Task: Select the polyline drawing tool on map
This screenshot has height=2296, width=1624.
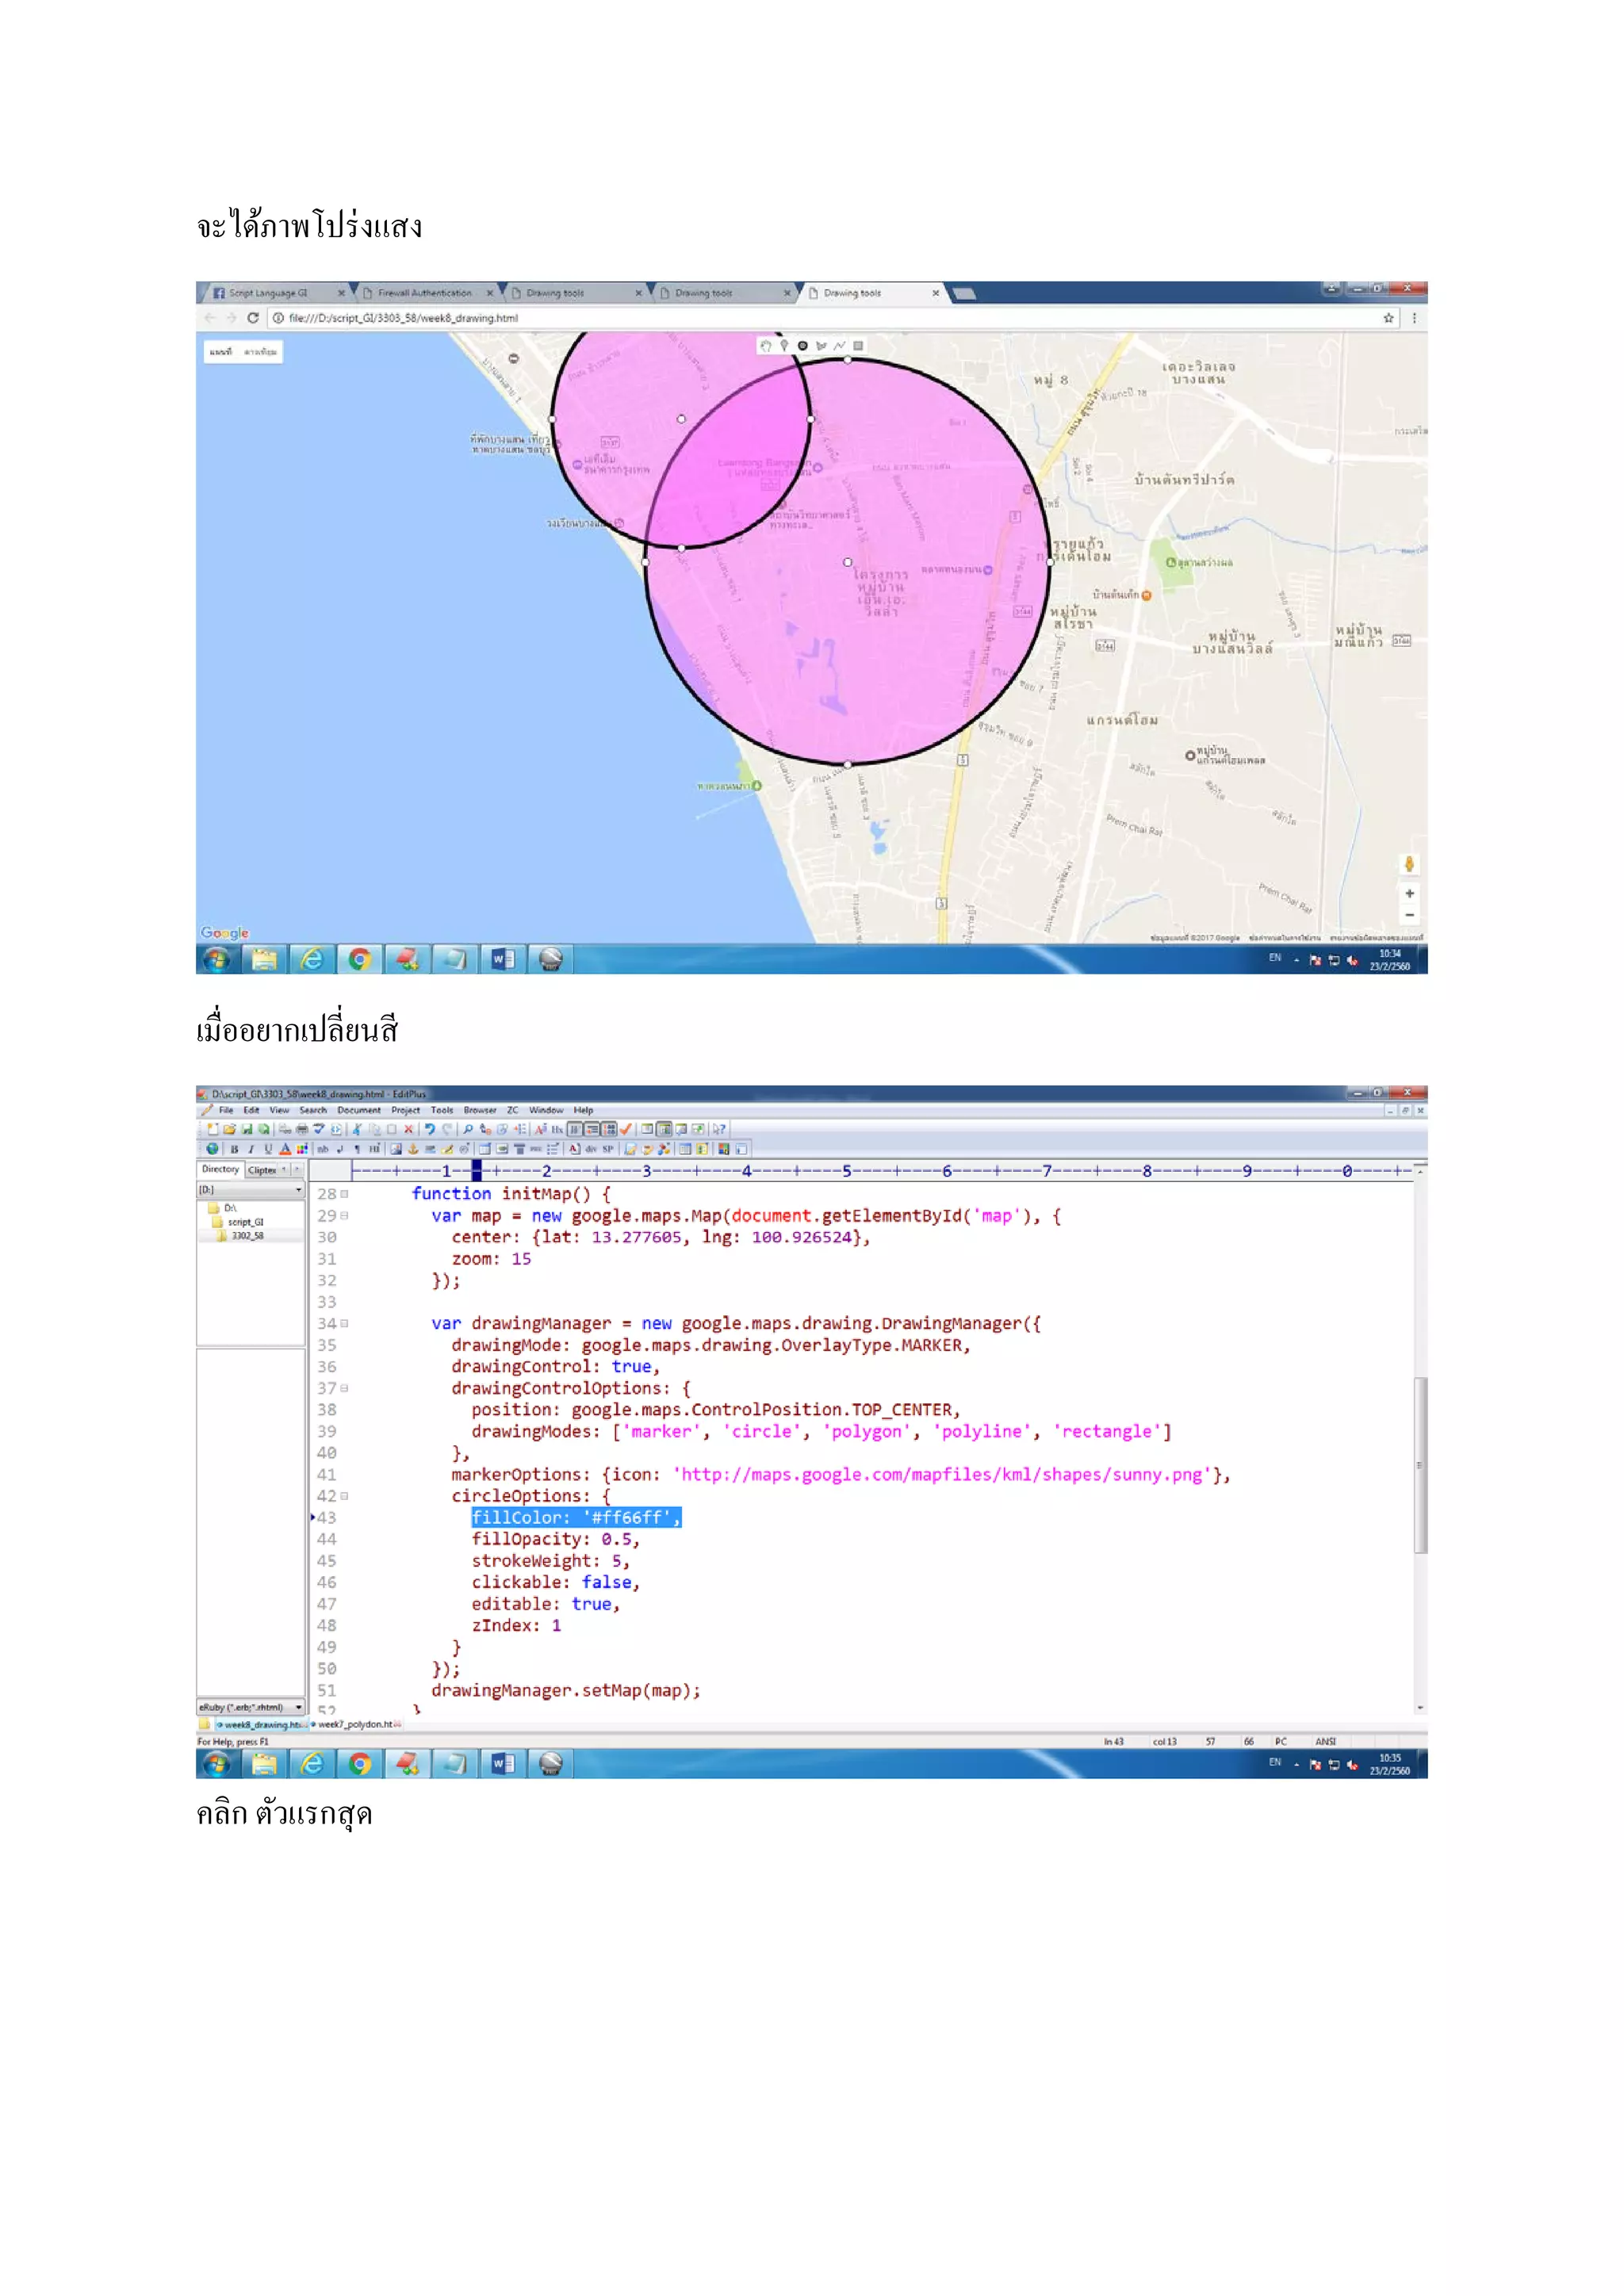Action: pyautogui.click(x=839, y=346)
